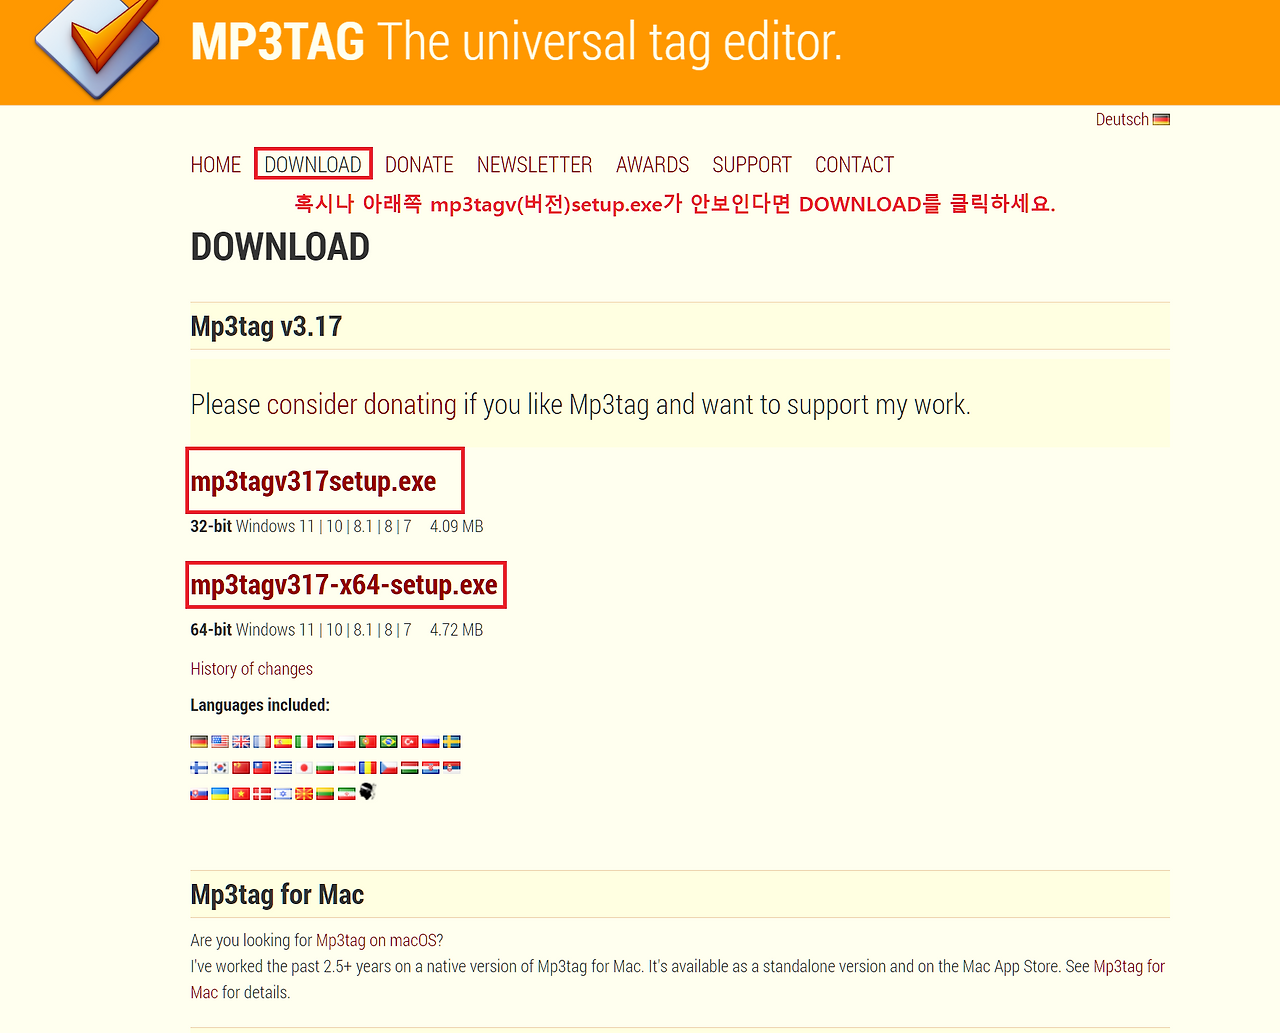Visit the AWARDS page

(x=652, y=164)
